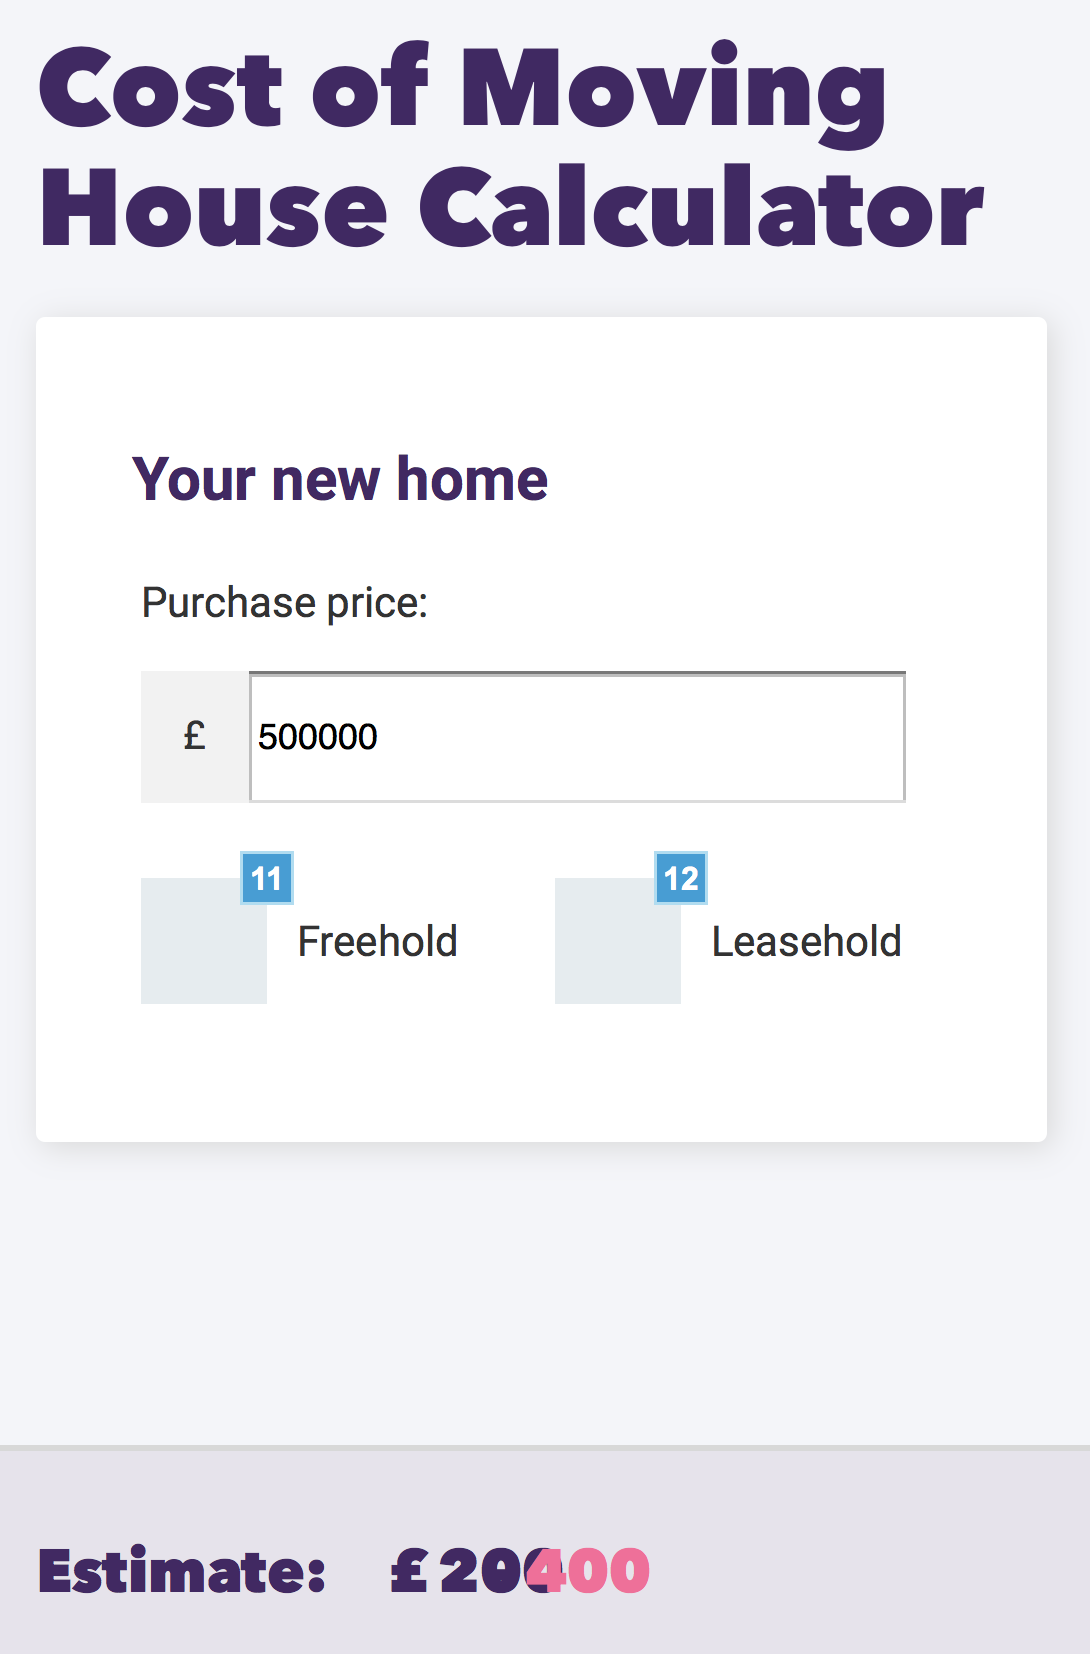
Task: Click the Purchase price label
Action: pos(285,603)
